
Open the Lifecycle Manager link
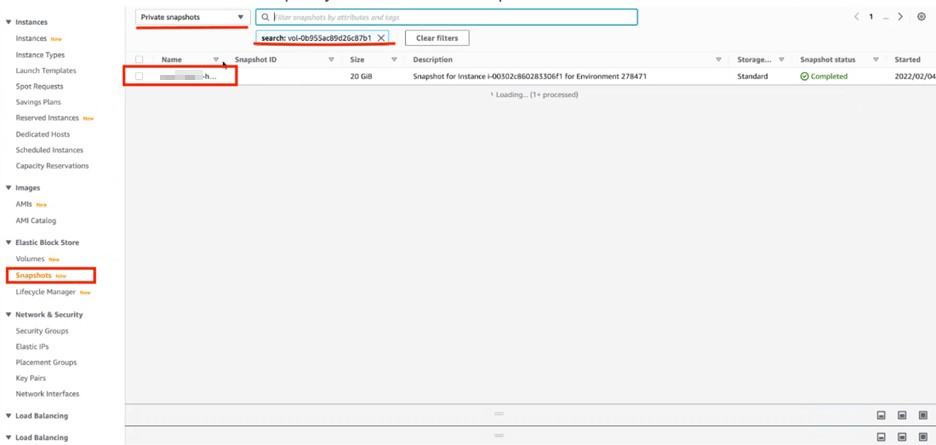[x=46, y=292]
